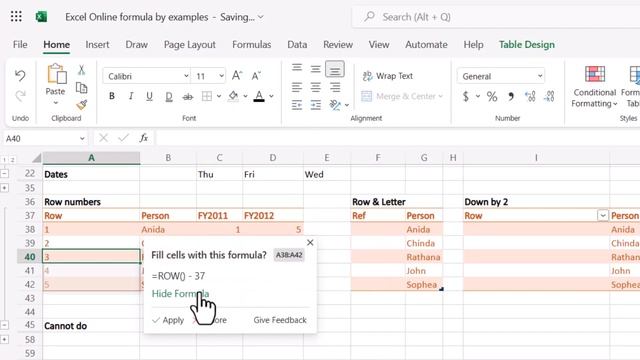Decrease decimal places

click(x=549, y=96)
